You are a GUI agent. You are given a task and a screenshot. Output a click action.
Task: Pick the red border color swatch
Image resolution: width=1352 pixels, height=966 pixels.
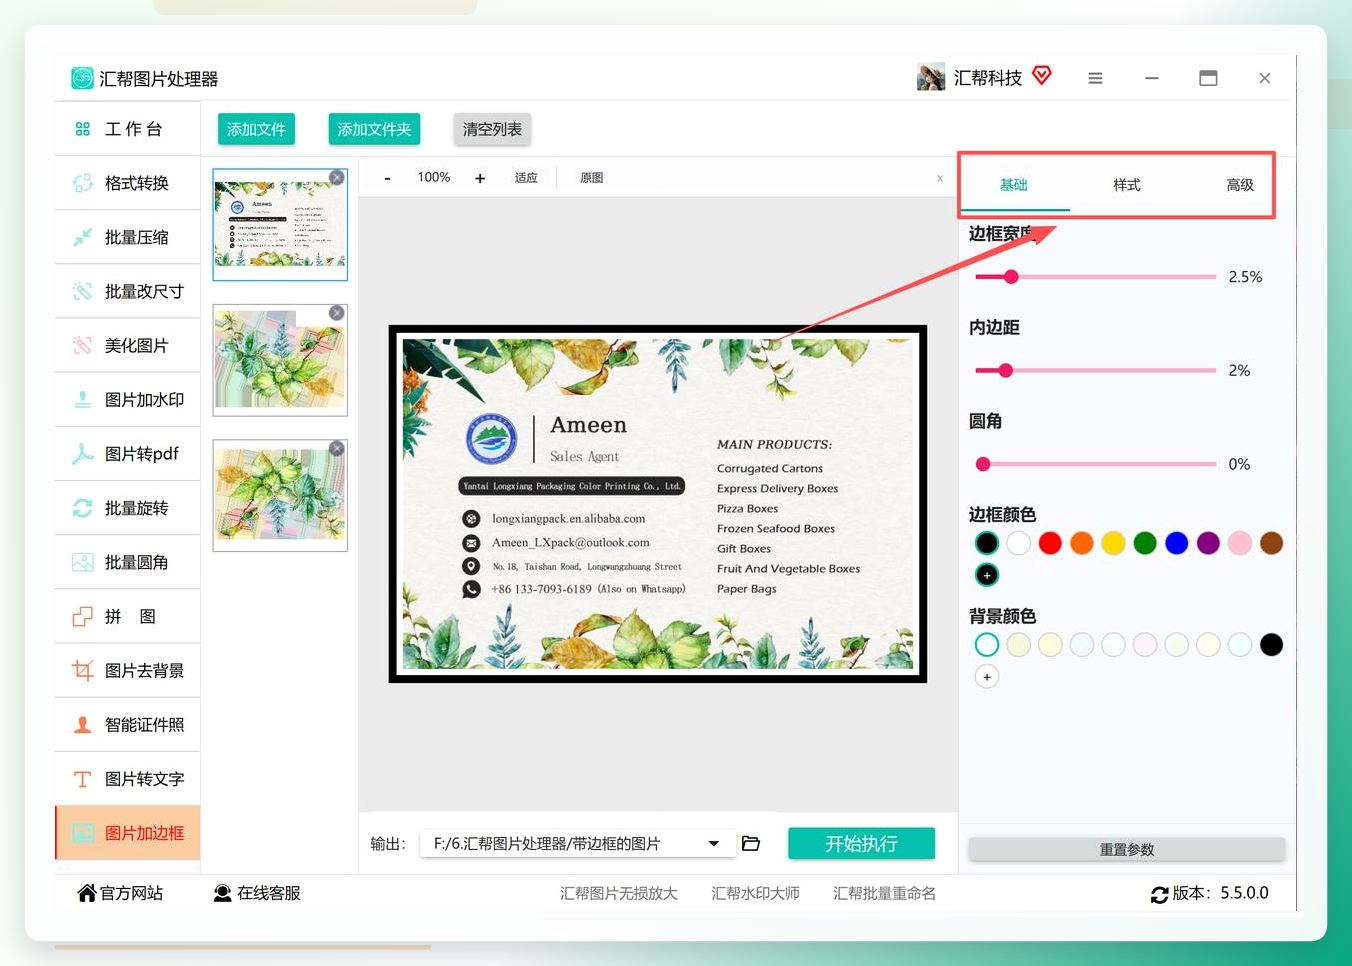tap(1050, 543)
